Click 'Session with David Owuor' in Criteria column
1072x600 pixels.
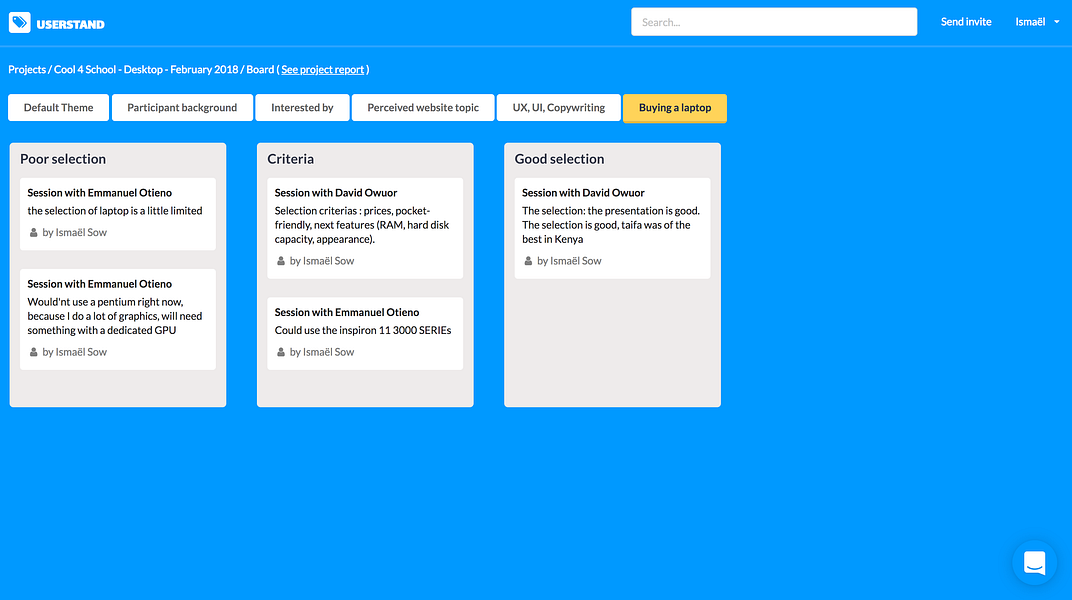(x=336, y=193)
